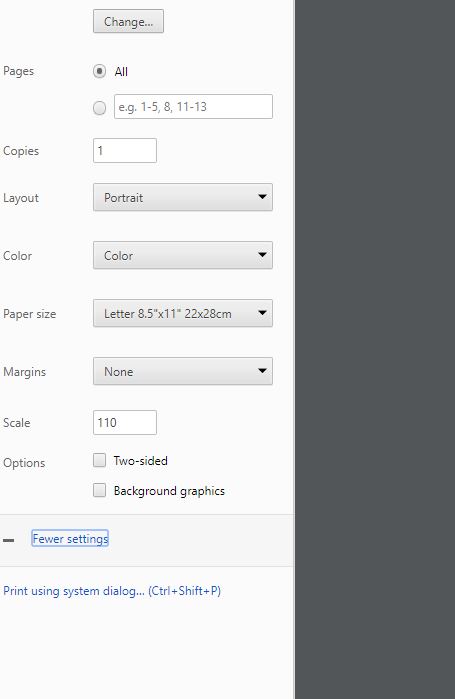Select the custom page range radio button
Screen dimensions: 455x699
coord(99,107)
